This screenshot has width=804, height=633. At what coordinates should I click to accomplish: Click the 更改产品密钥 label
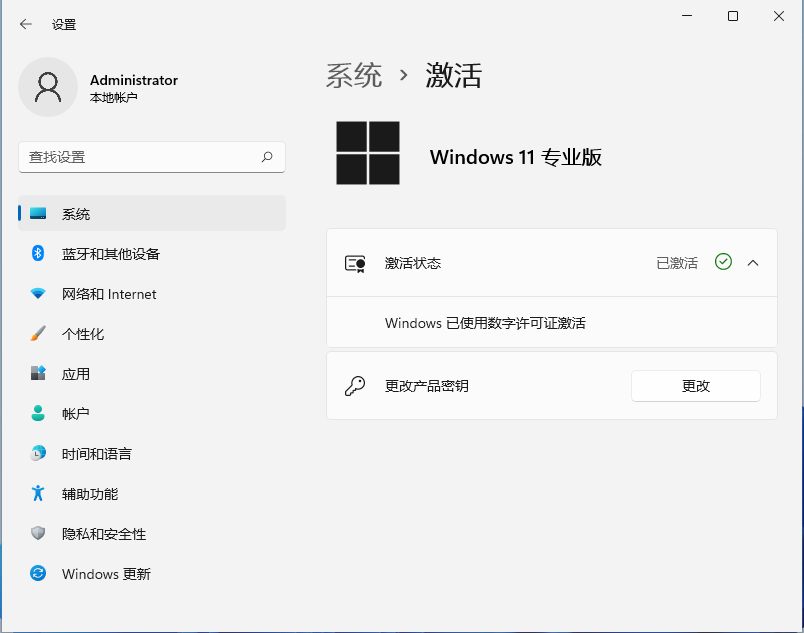pyautogui.click(x=427, y=386)
